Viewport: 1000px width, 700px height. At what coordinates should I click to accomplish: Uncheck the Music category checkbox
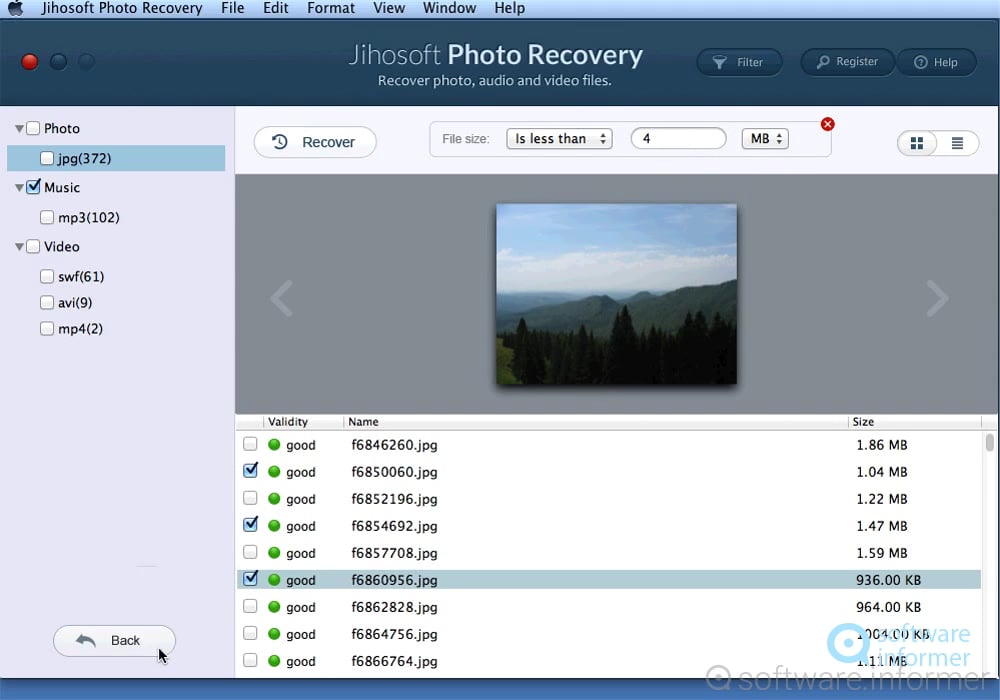[x=33, y=187]
